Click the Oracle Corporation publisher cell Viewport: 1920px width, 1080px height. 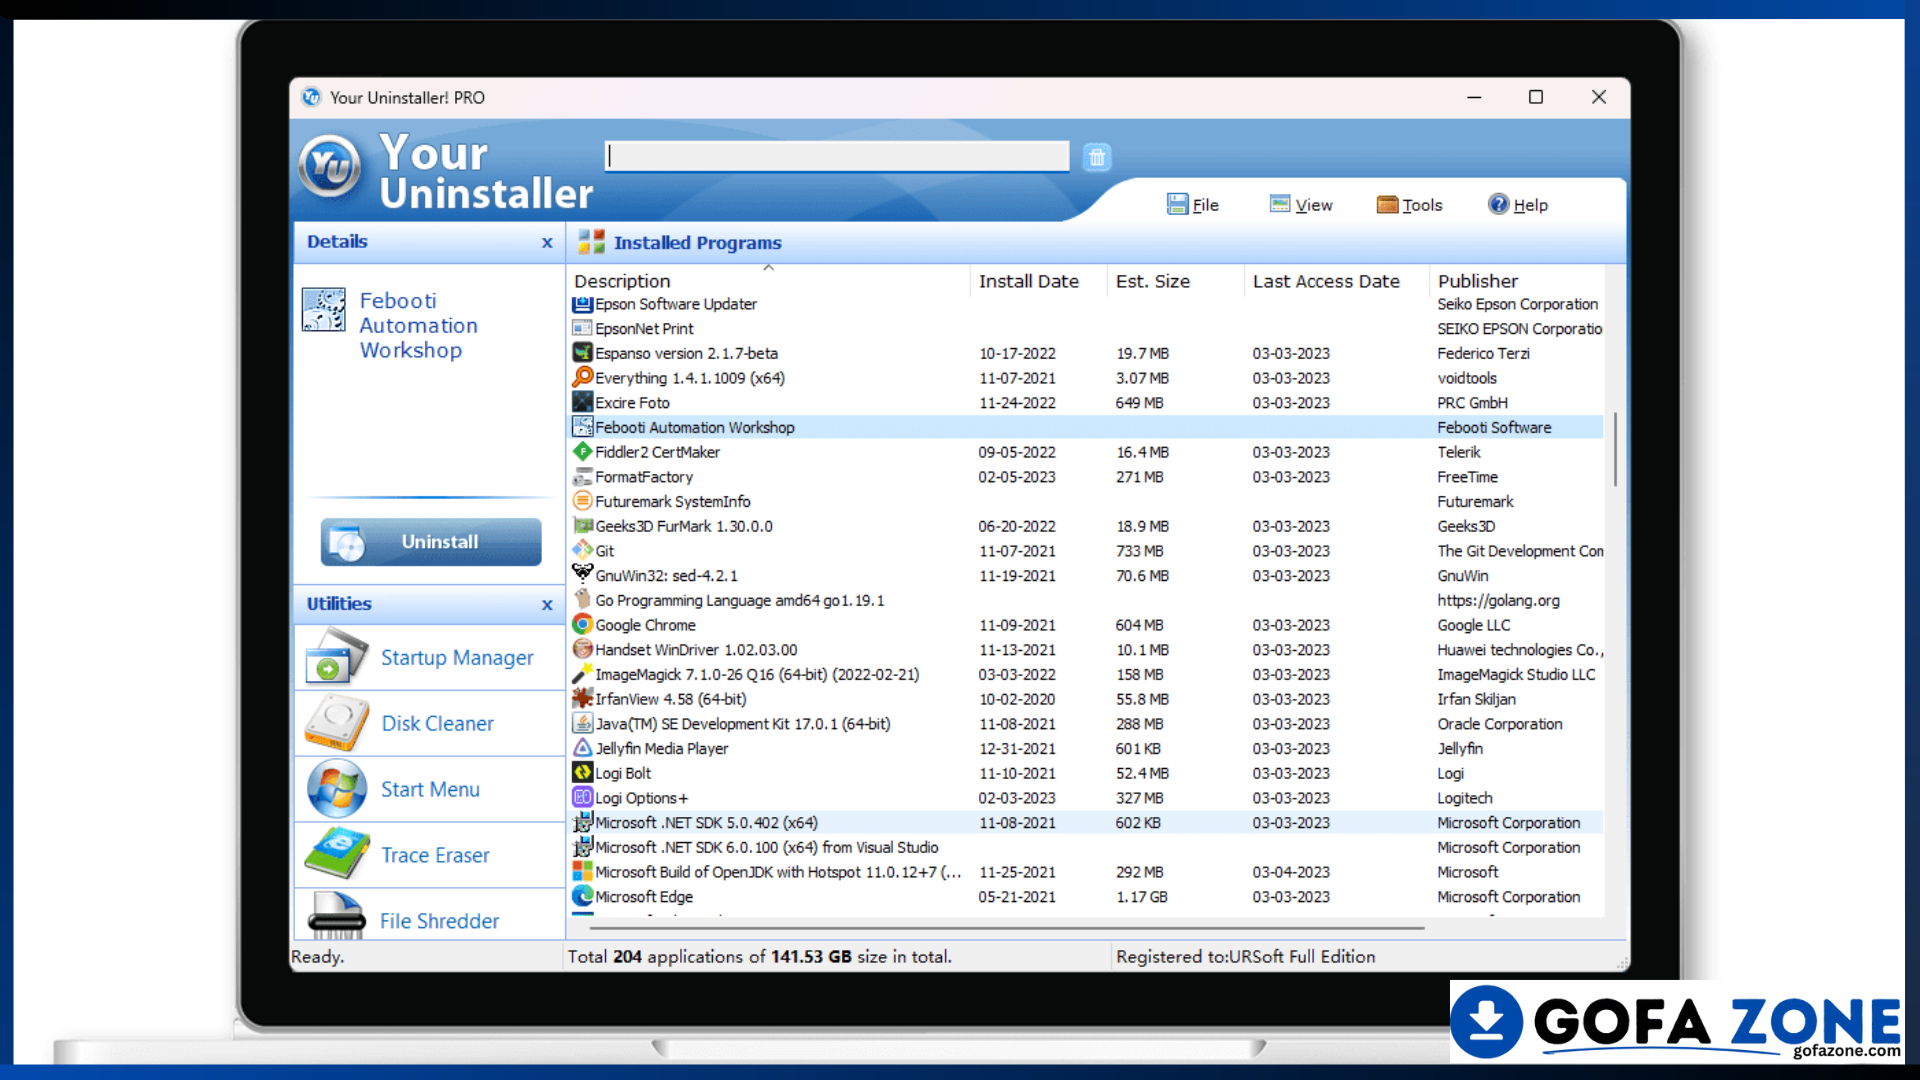[1499, 723]
